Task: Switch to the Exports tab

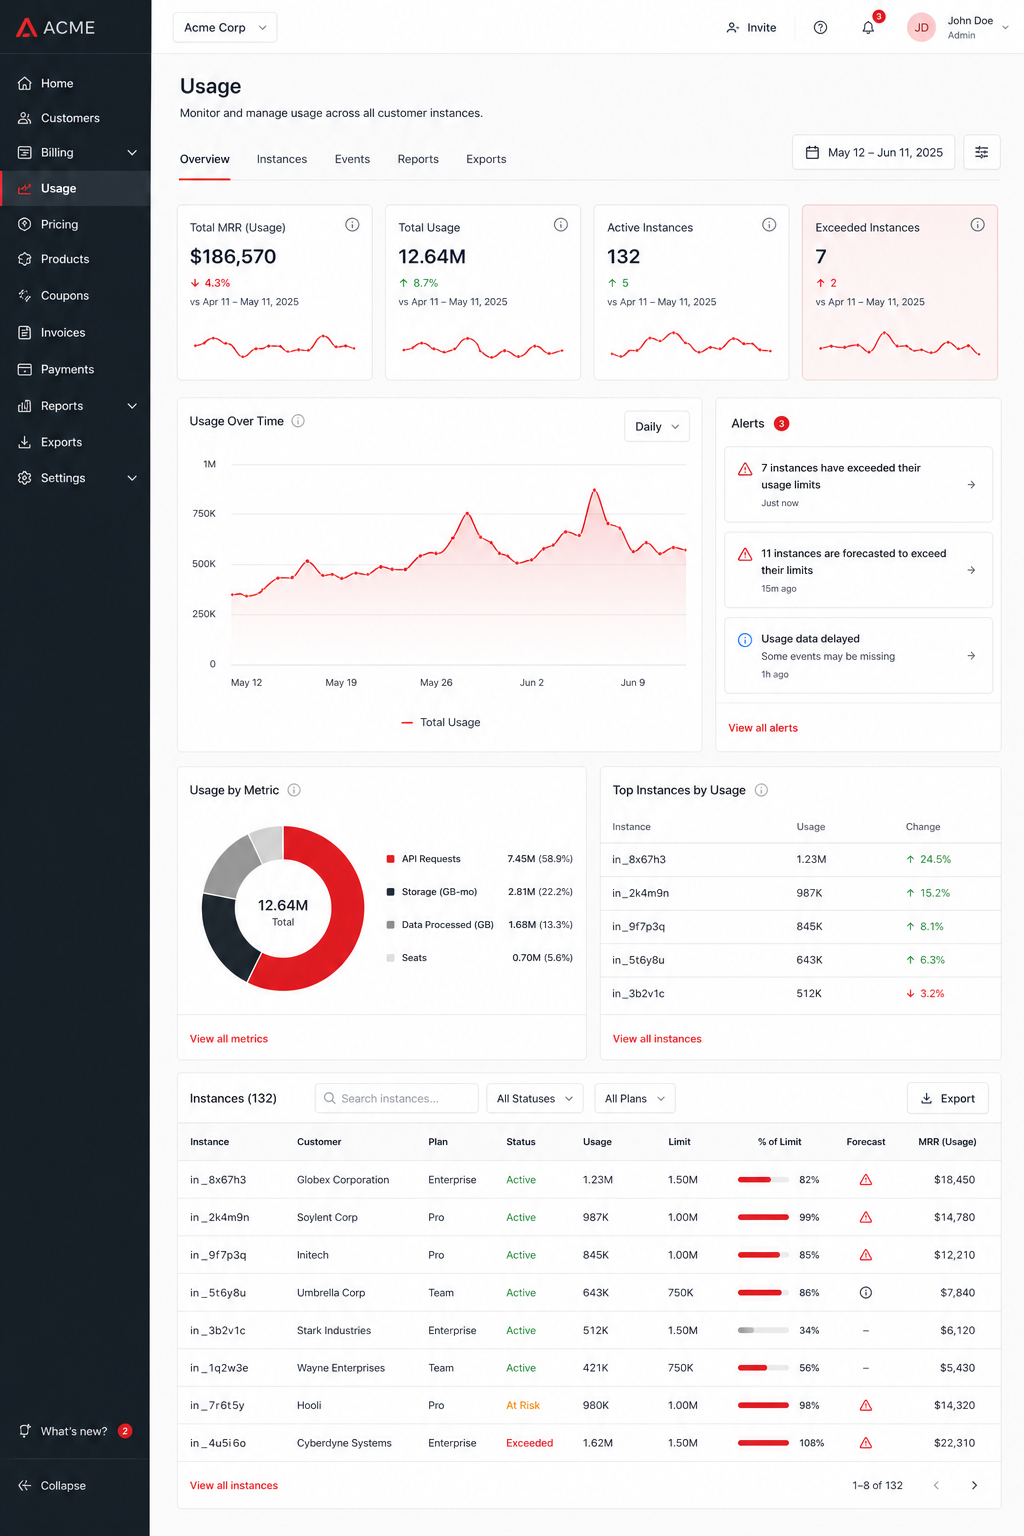Action: [486, 160]
